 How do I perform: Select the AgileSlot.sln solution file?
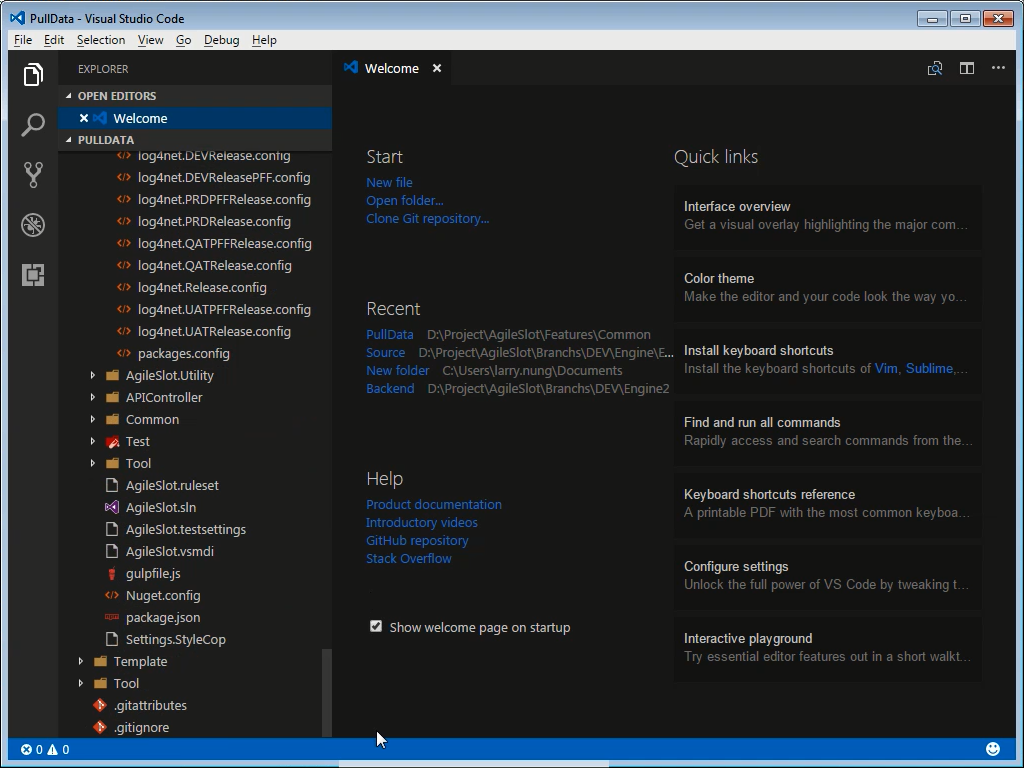(161, 507)
